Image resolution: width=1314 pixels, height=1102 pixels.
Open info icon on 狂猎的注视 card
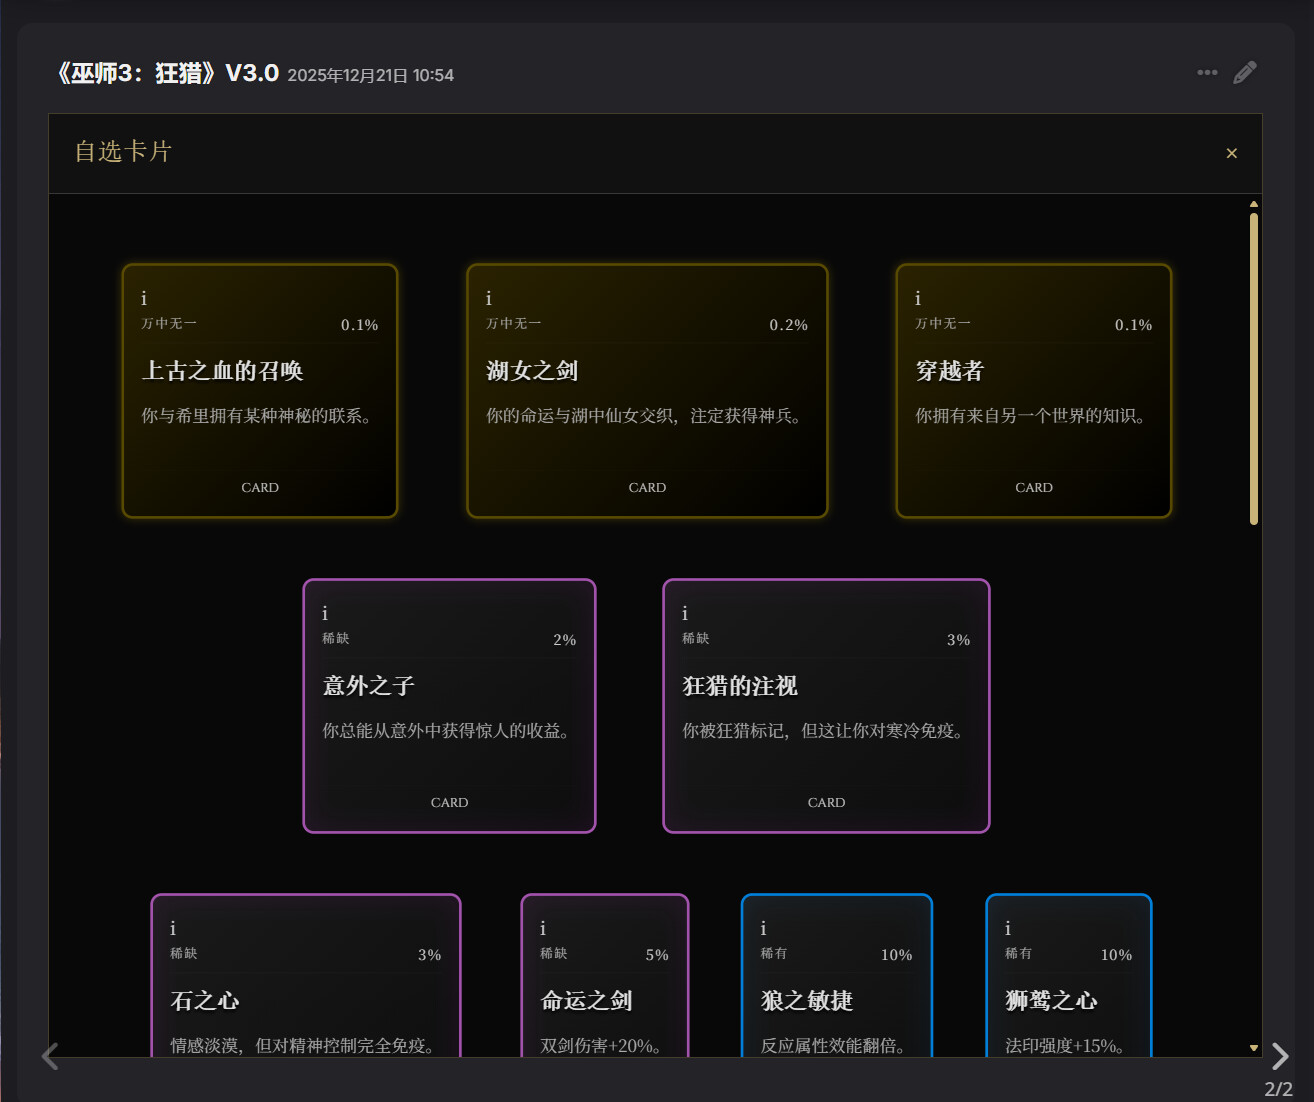click(685, 613)
